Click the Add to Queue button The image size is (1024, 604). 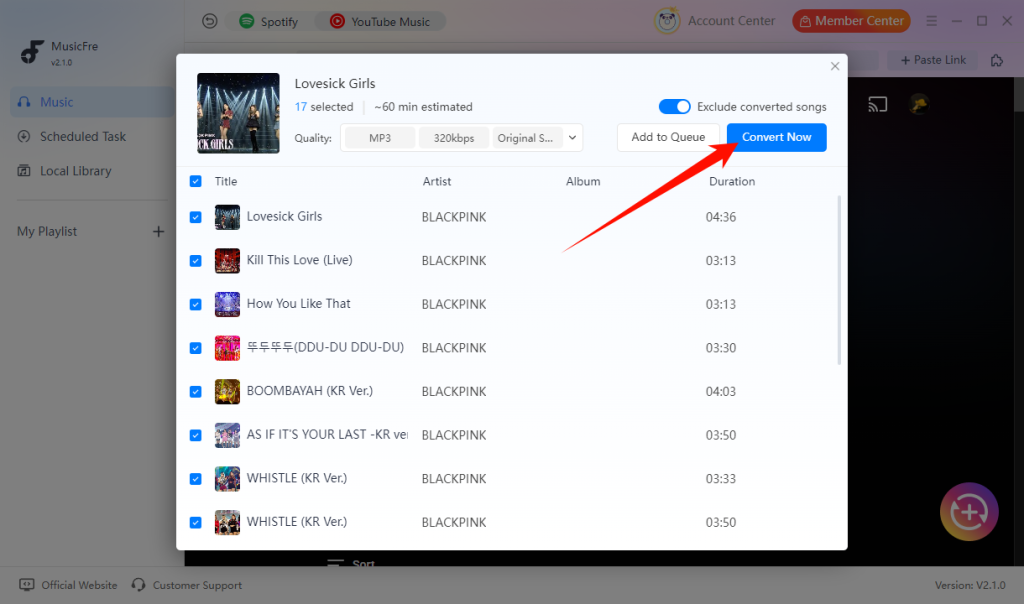pos(668,137)
